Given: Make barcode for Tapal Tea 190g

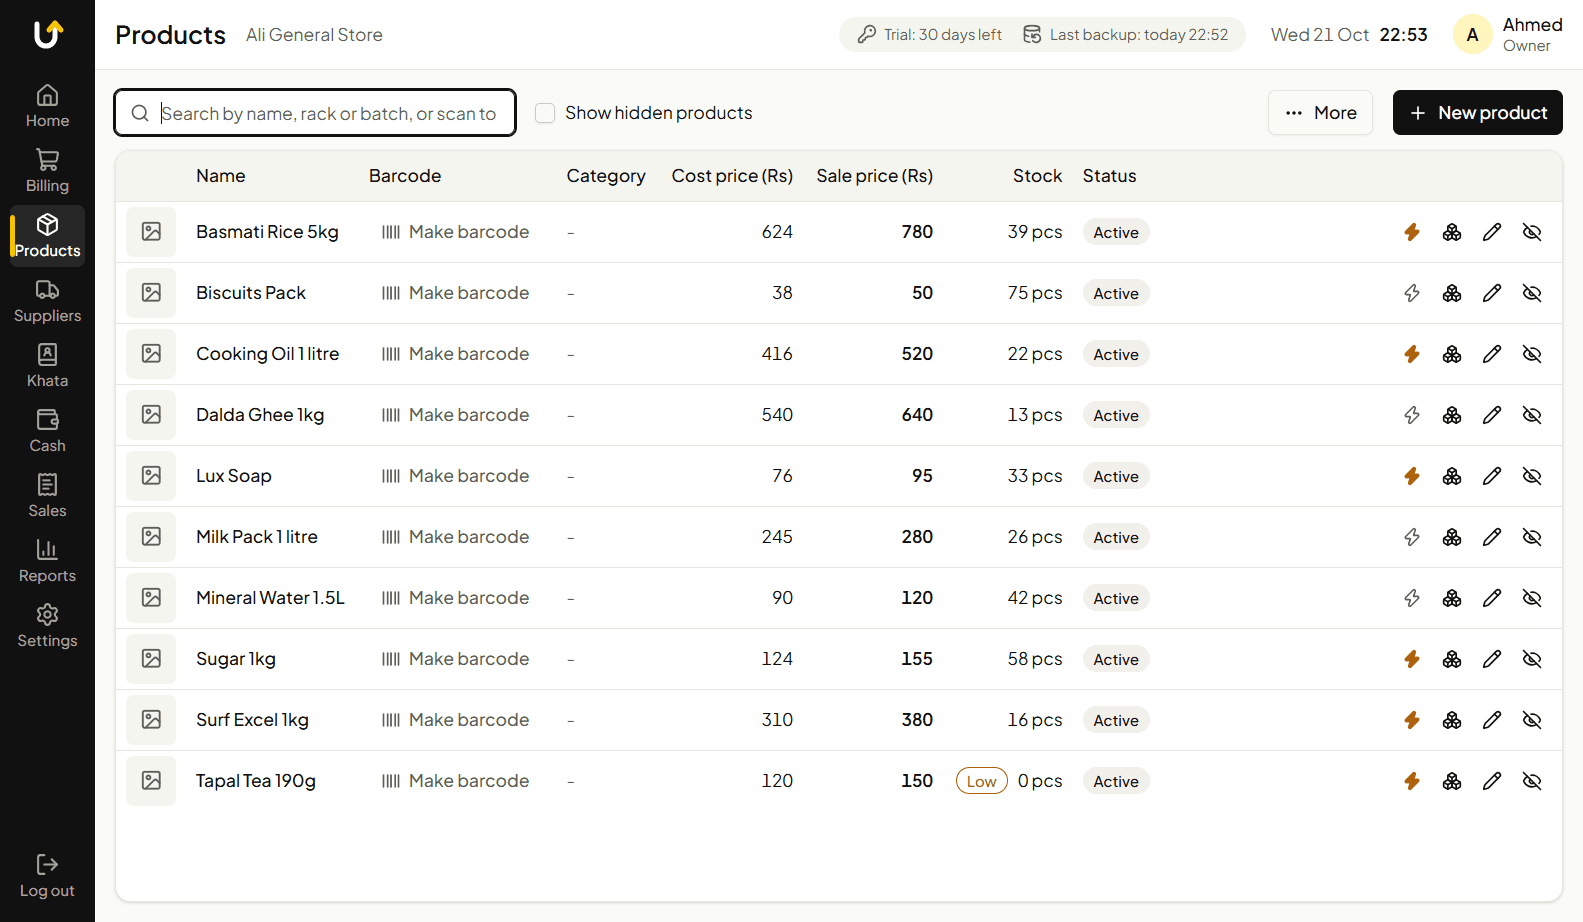Looking at the screenshot, I should pyautogui.click(x=455, y=781).
